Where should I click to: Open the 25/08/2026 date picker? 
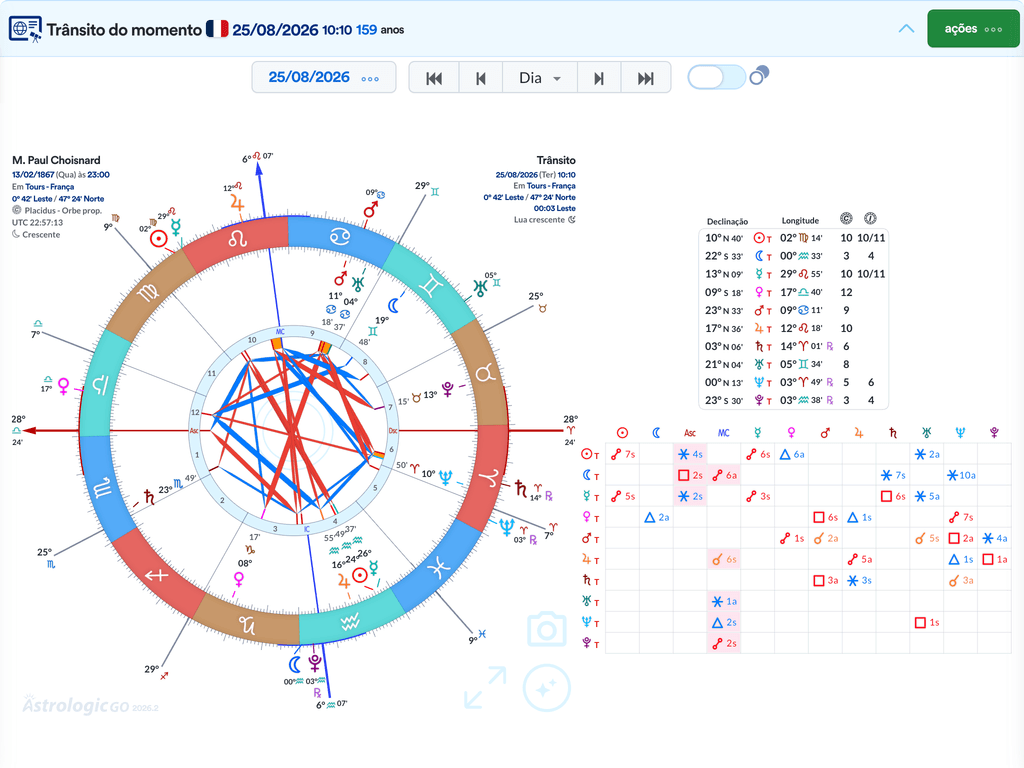[x=324, y=77]
